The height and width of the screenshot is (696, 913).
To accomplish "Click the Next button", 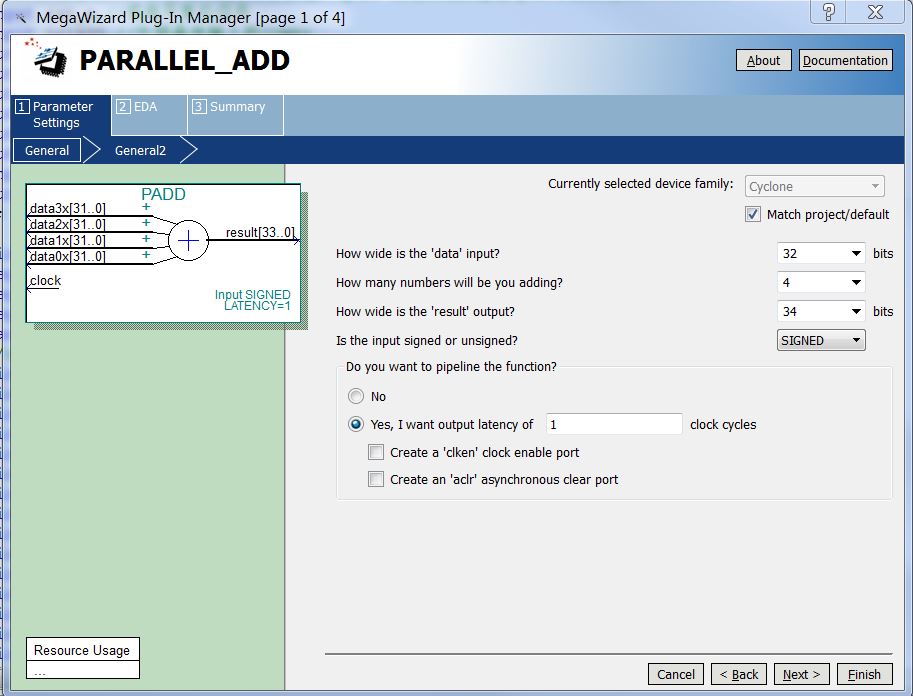I will (x=802, y=674).
